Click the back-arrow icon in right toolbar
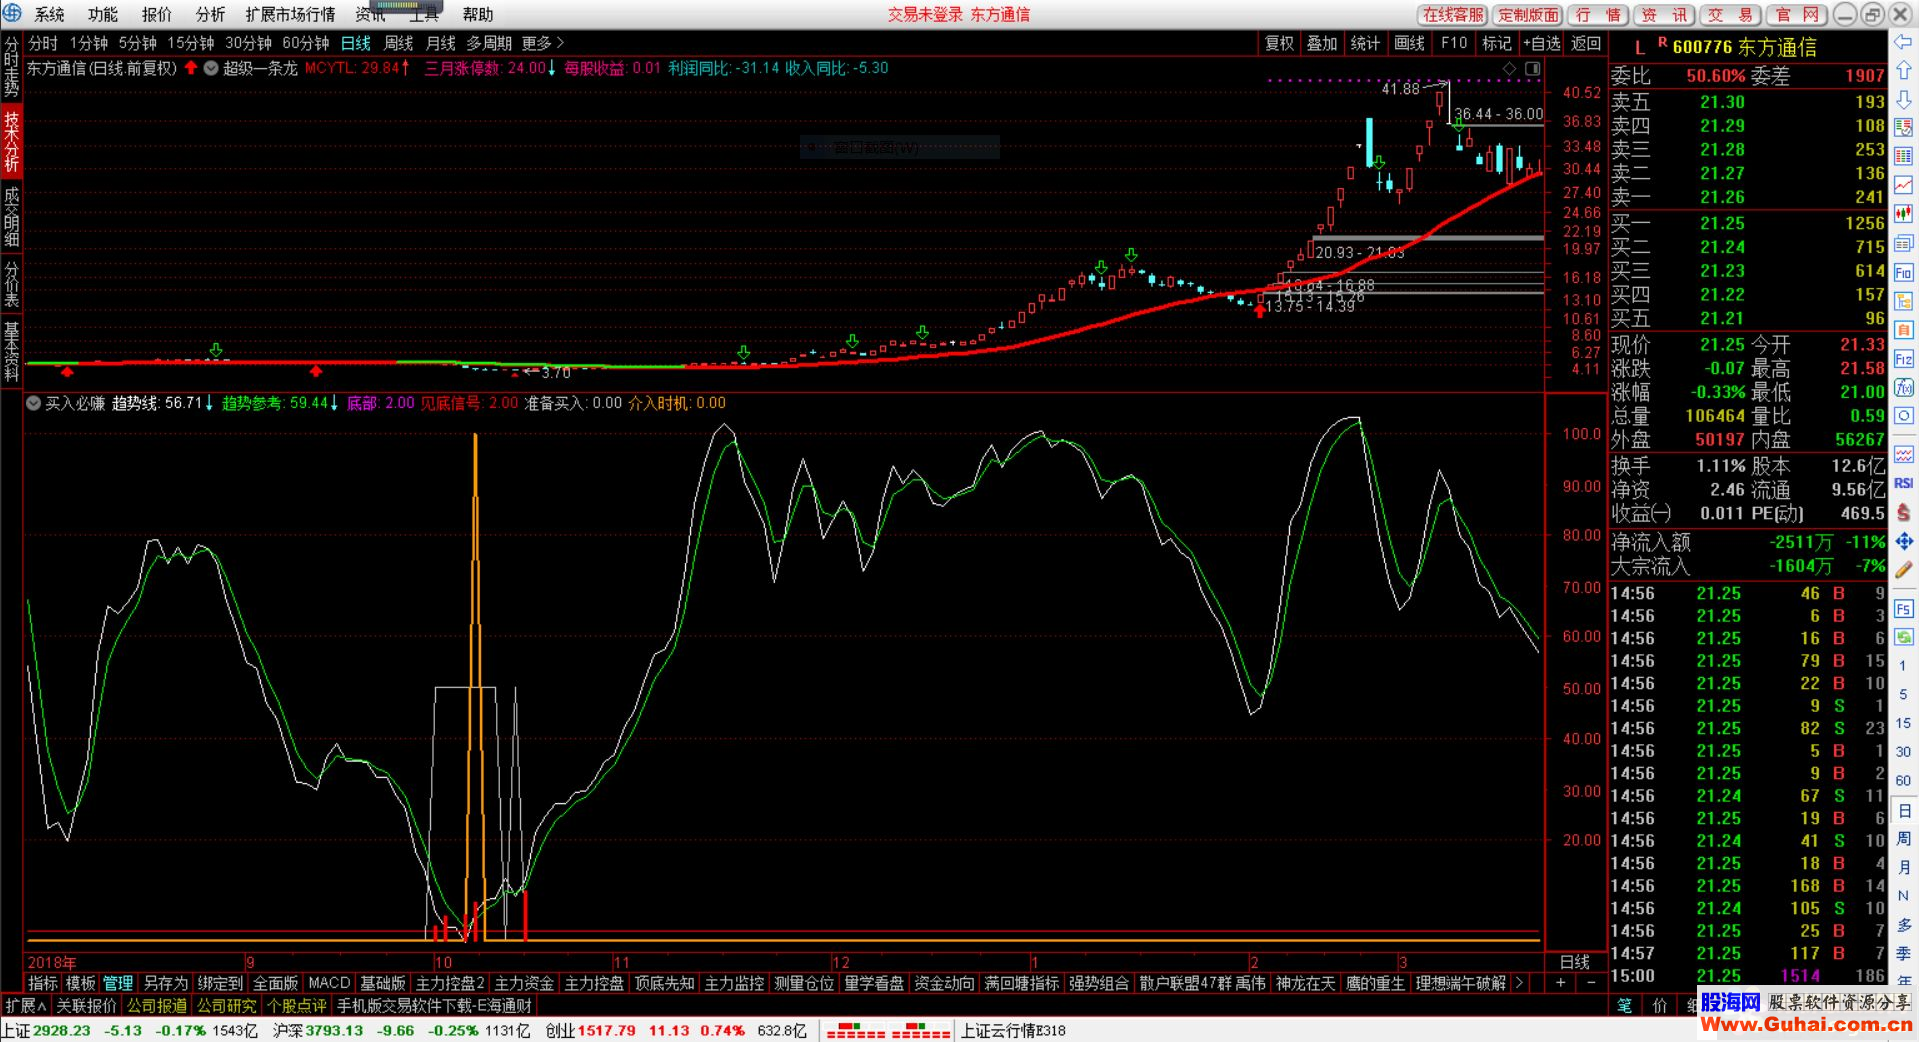The image size is (1919, 1042). 1903,42
